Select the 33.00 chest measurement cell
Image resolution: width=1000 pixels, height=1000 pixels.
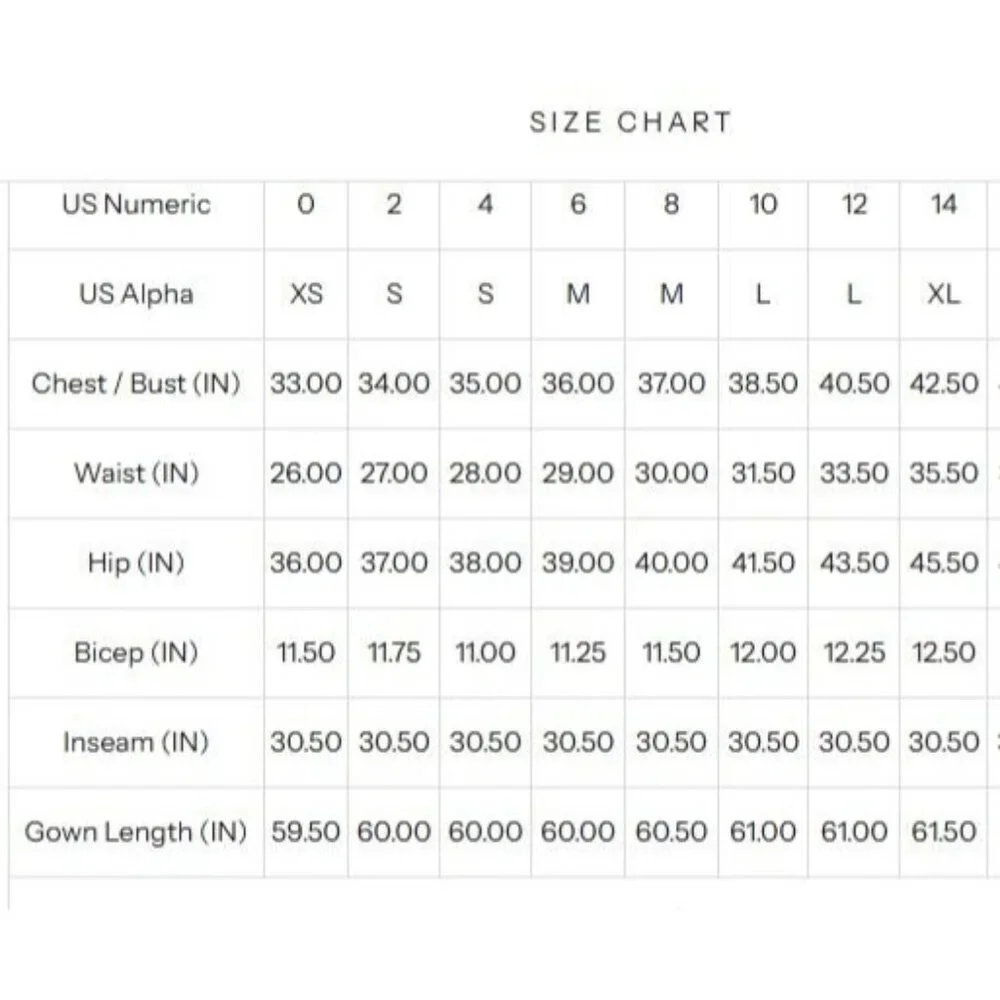306,384
